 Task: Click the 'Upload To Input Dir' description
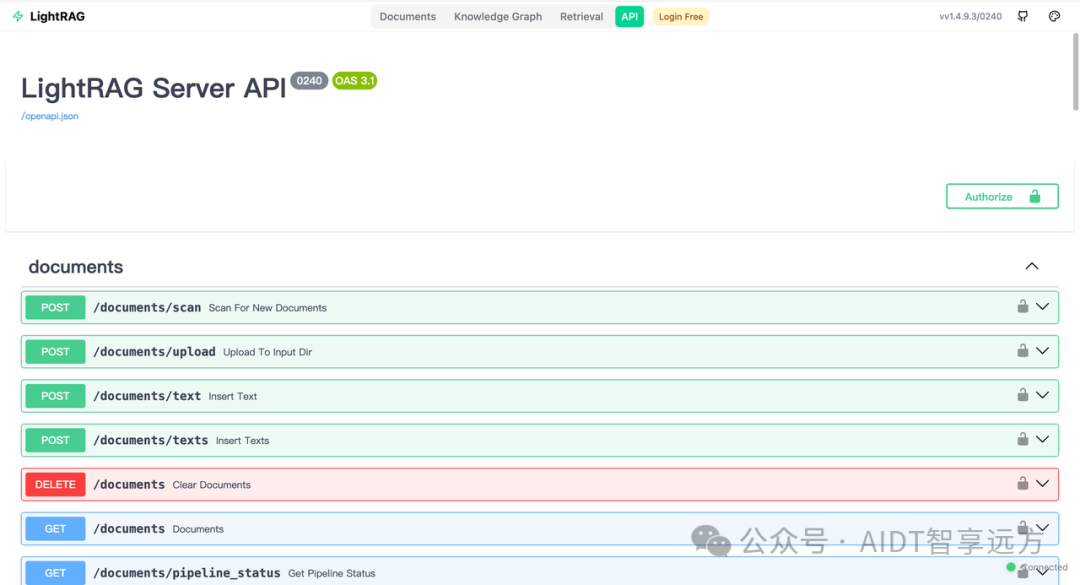coord(267,352)
